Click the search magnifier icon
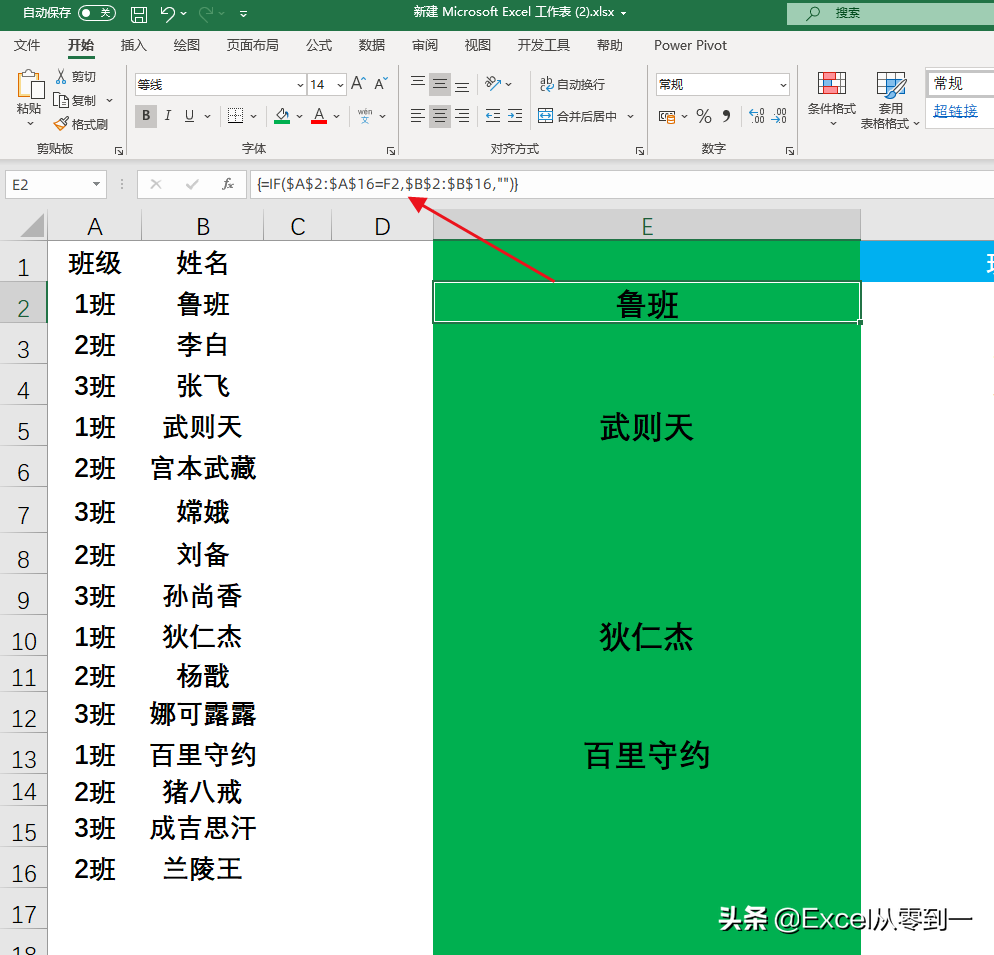The height and width of the screenshot is (955, 994). pyautogui.click(x=813, y=13)
